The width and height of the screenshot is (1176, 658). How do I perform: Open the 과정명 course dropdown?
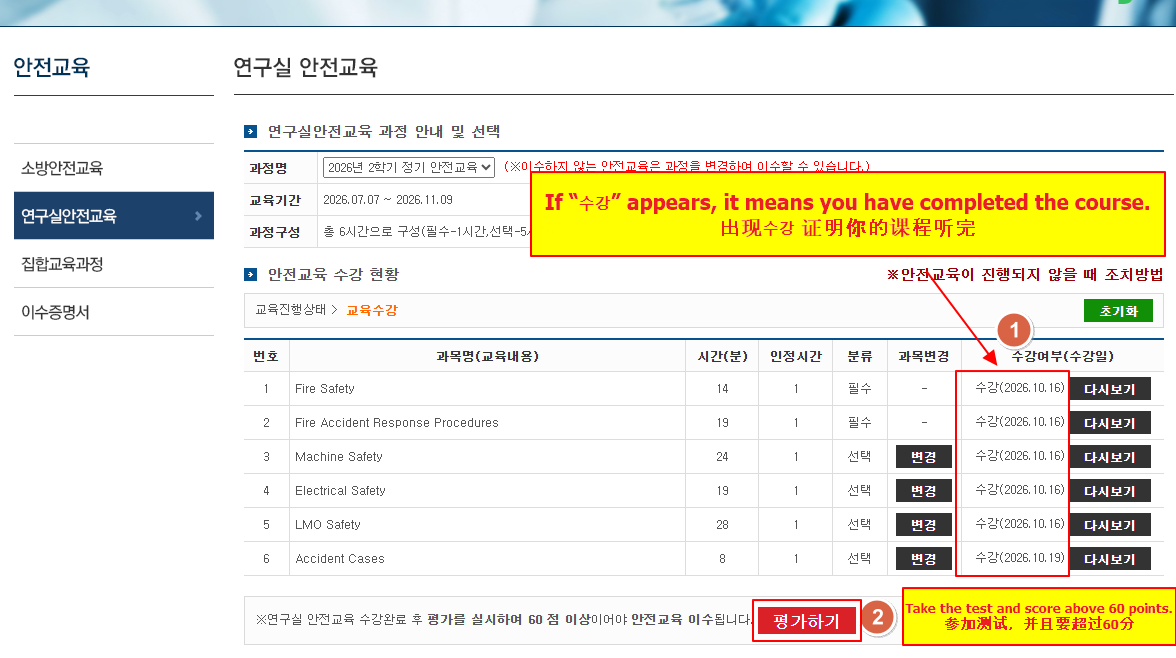(x=409, y=167)
